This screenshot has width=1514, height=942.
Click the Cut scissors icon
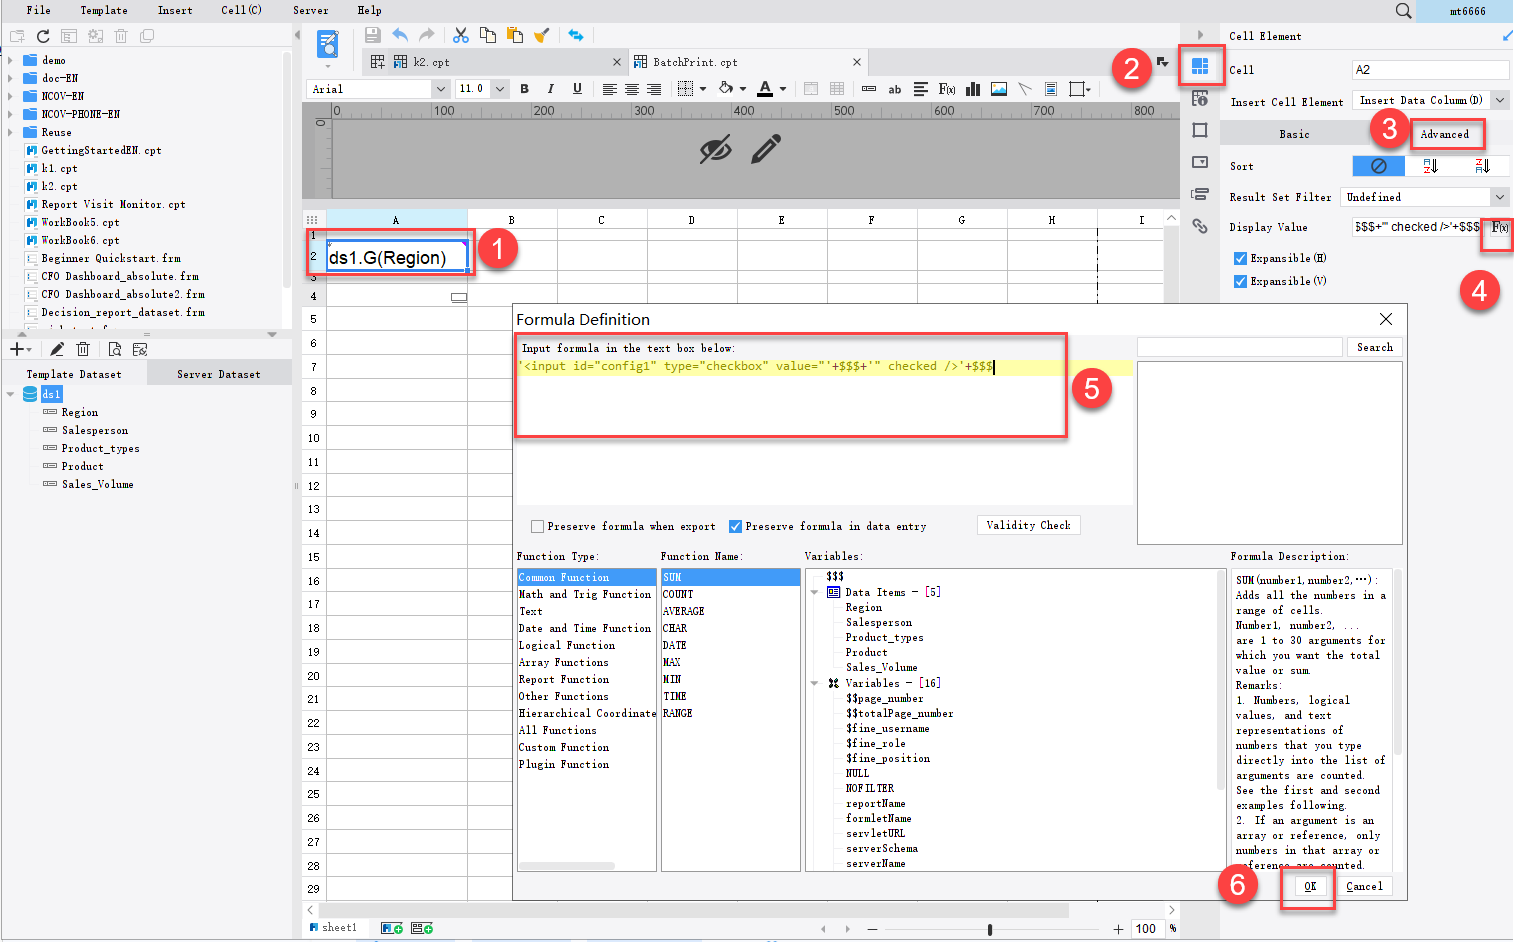coord(461,34)
